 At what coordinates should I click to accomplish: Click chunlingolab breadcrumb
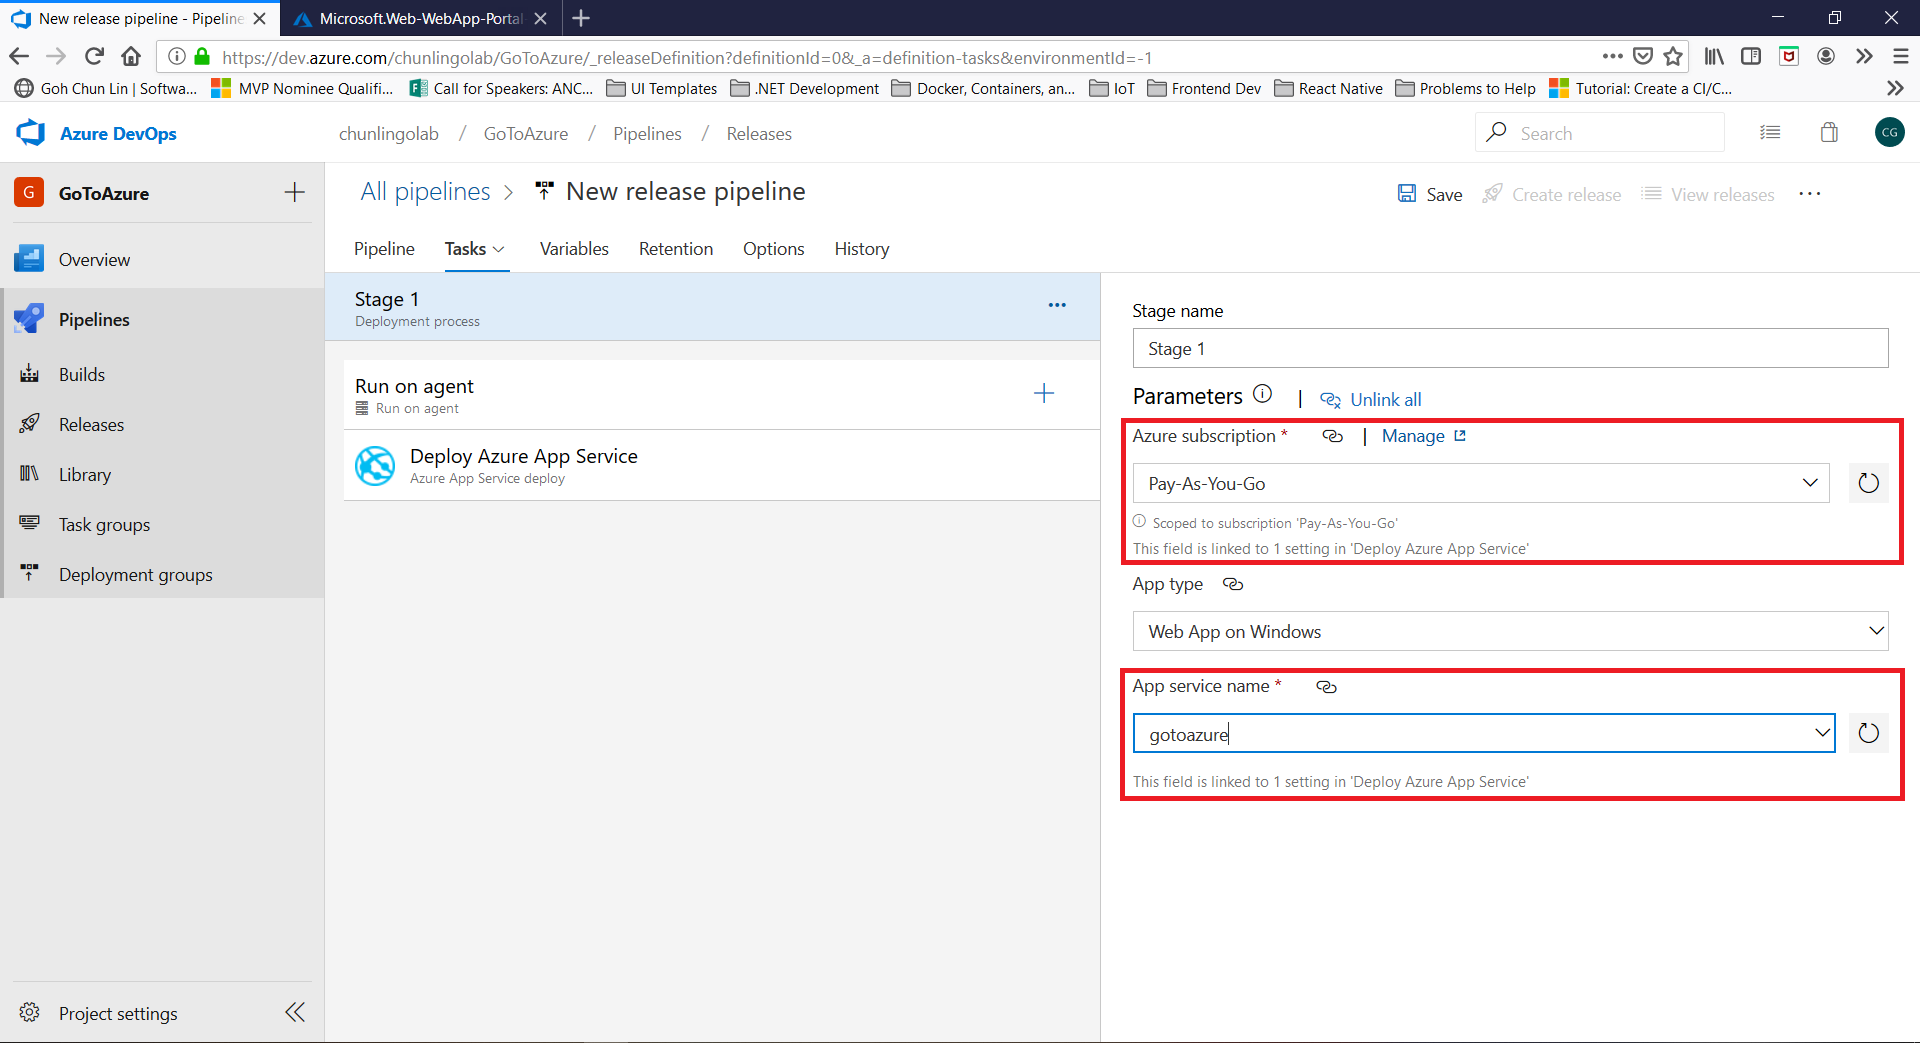388,133
